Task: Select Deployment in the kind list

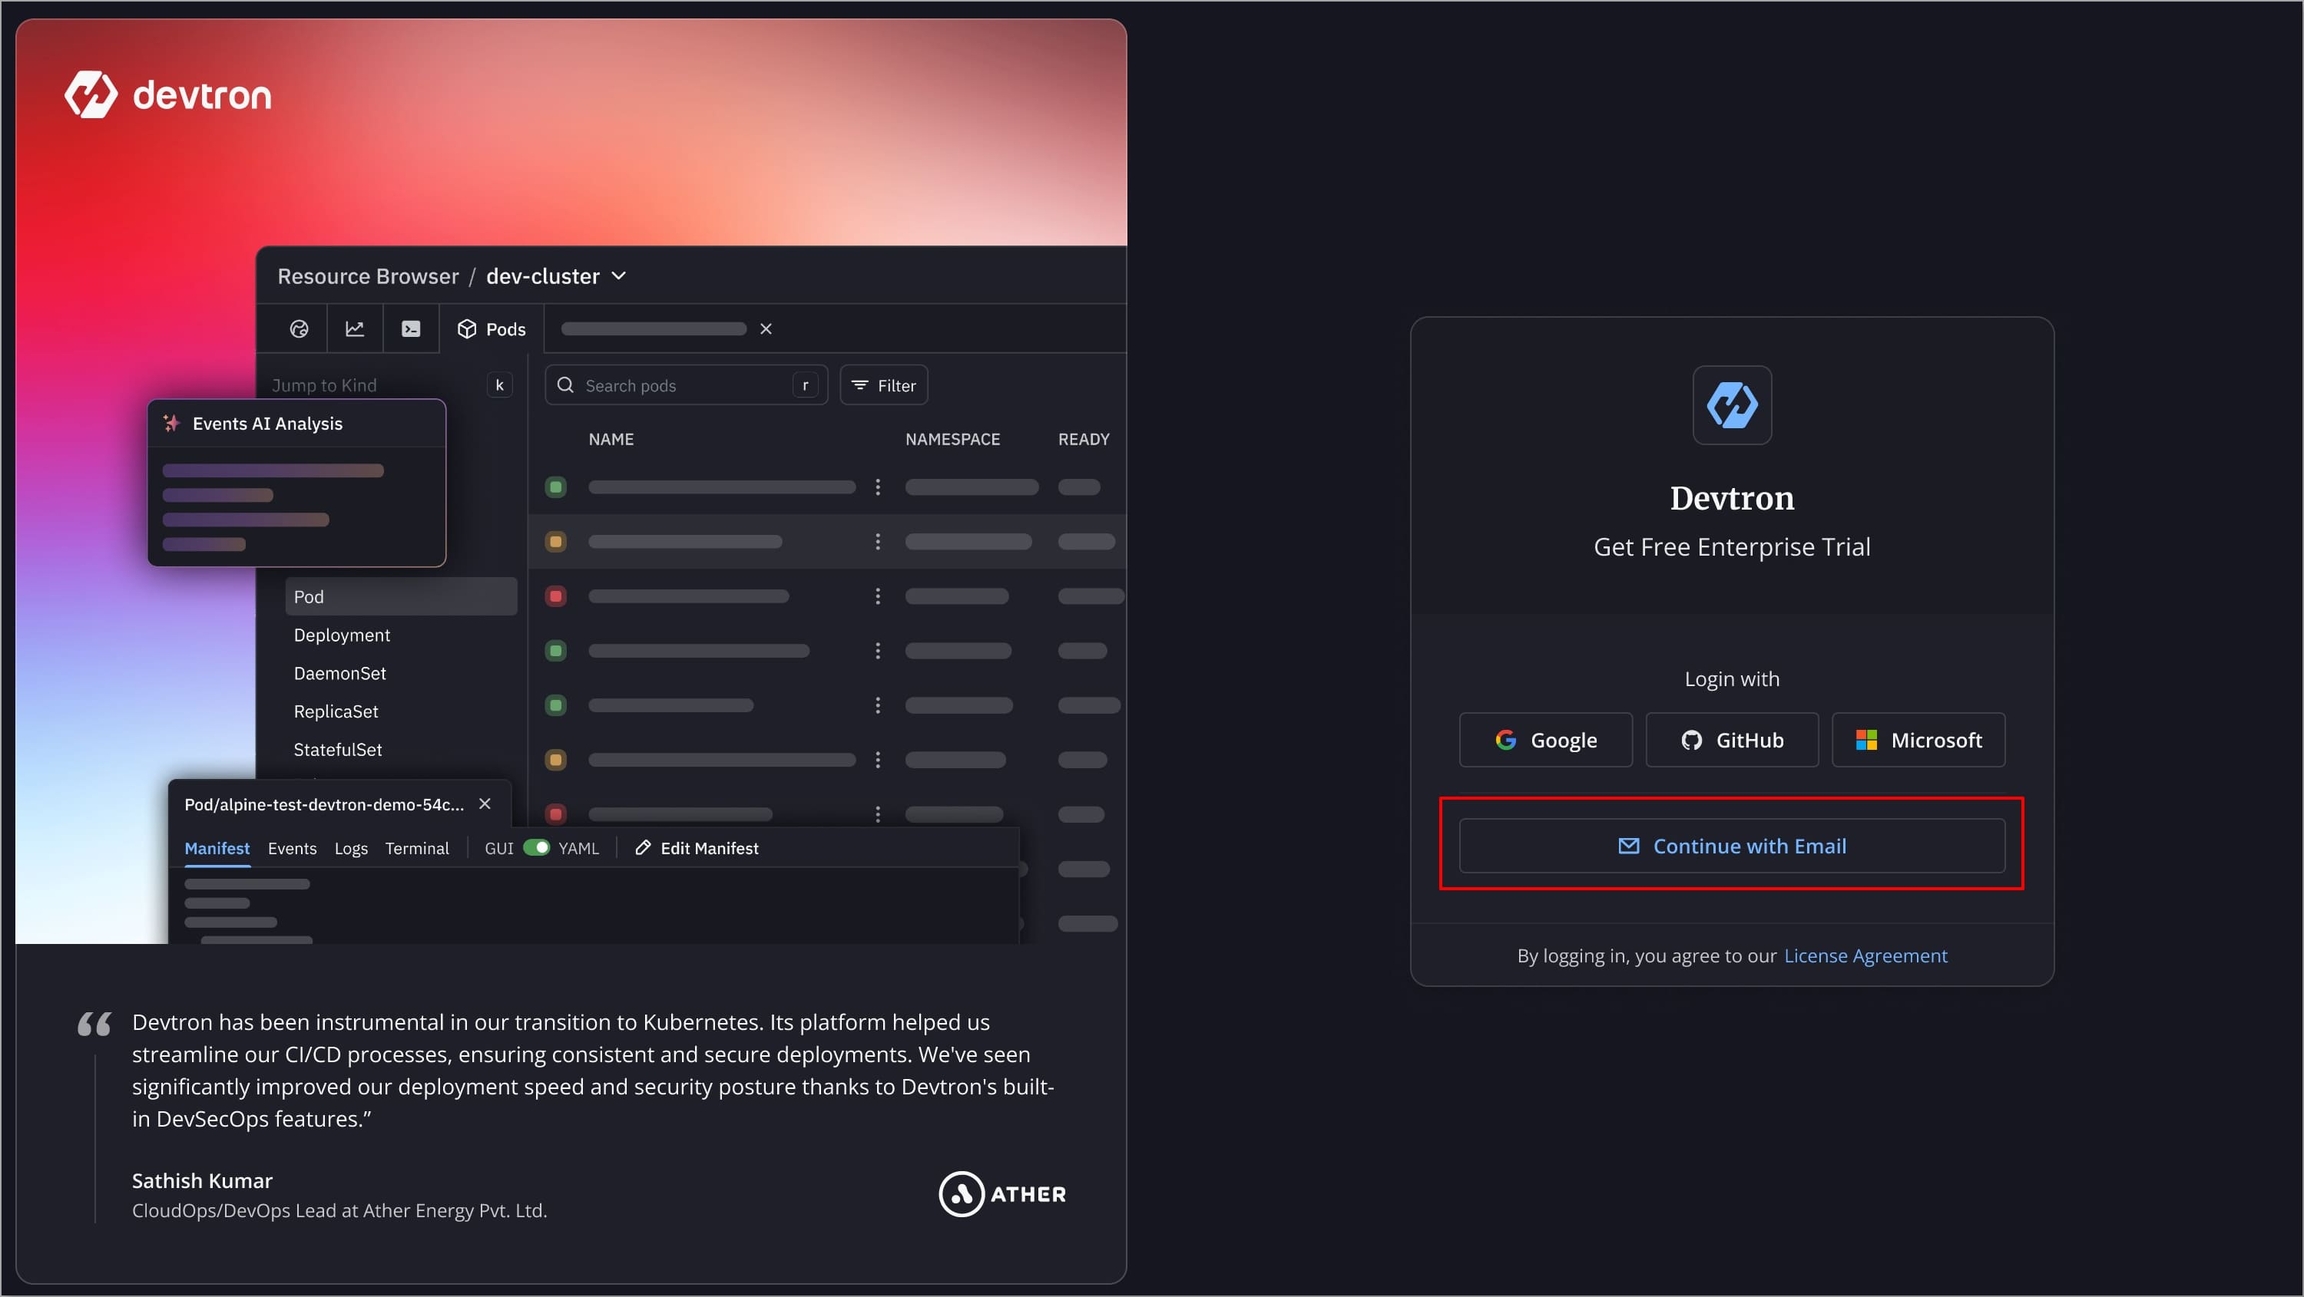Action: [x=342, y=635]
